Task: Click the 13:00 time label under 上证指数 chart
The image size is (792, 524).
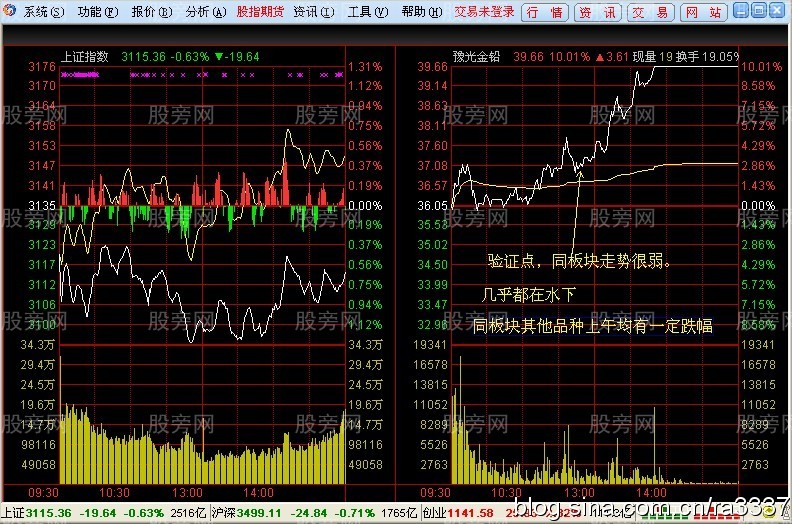Action: (x=187, y=493)
